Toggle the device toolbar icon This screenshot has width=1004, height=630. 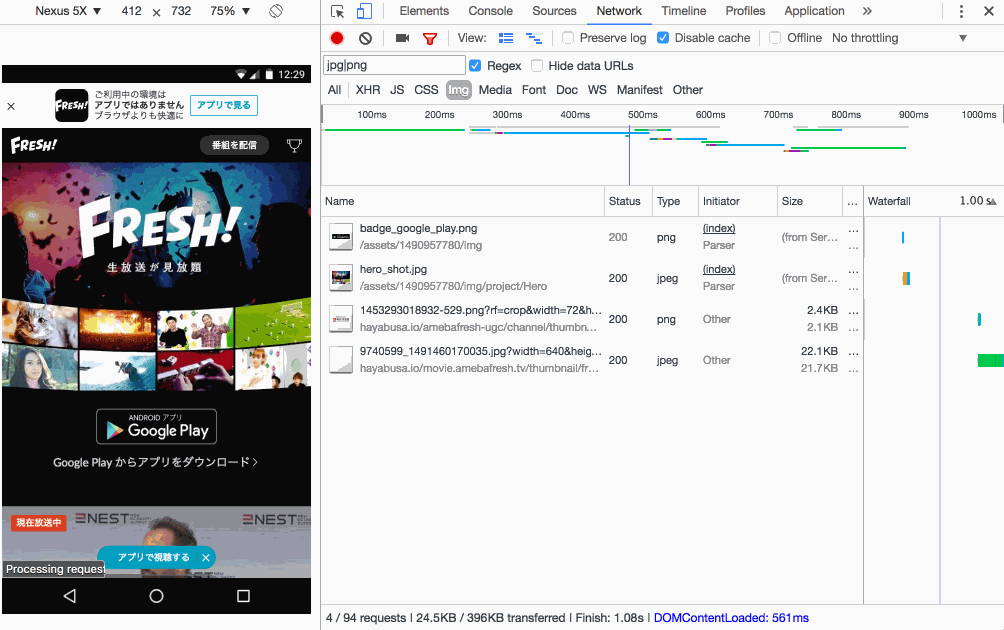tap(364, 11)
